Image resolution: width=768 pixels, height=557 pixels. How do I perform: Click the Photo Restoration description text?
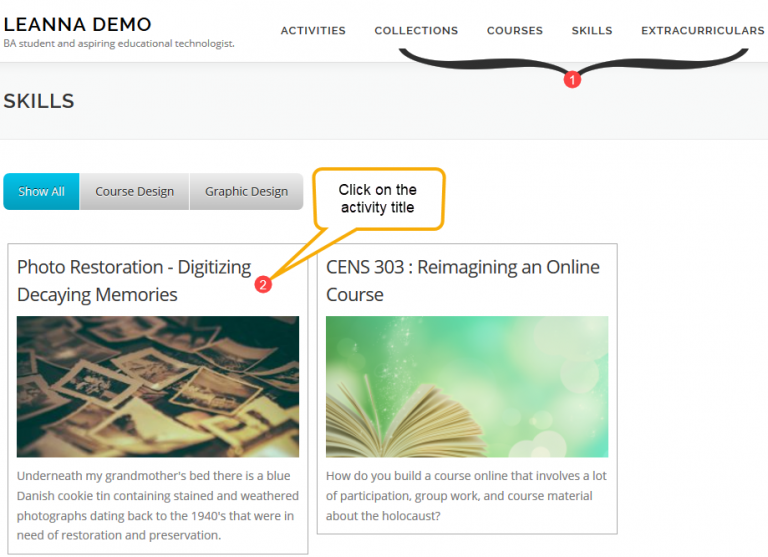pos(158,505)
